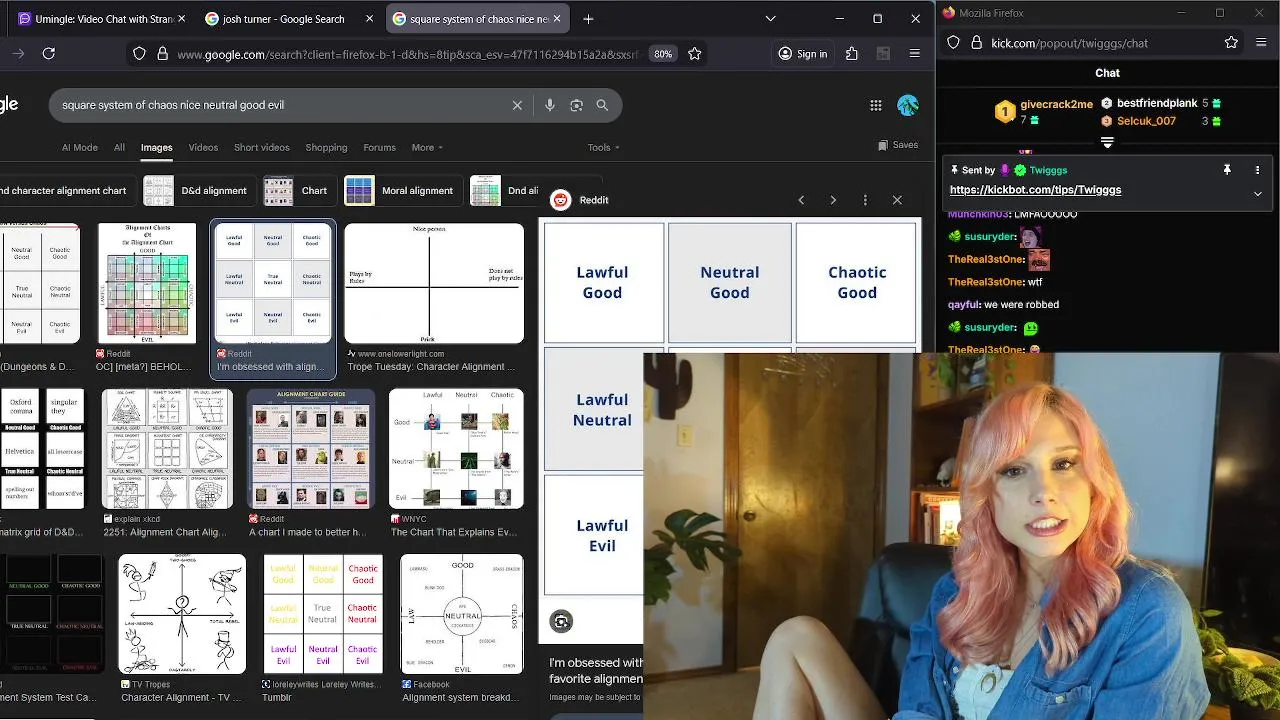Click padlock icon next to www.google.com
Image resolution: width=1280 pixels, height=720 pixels.
(x=162, y=54)
